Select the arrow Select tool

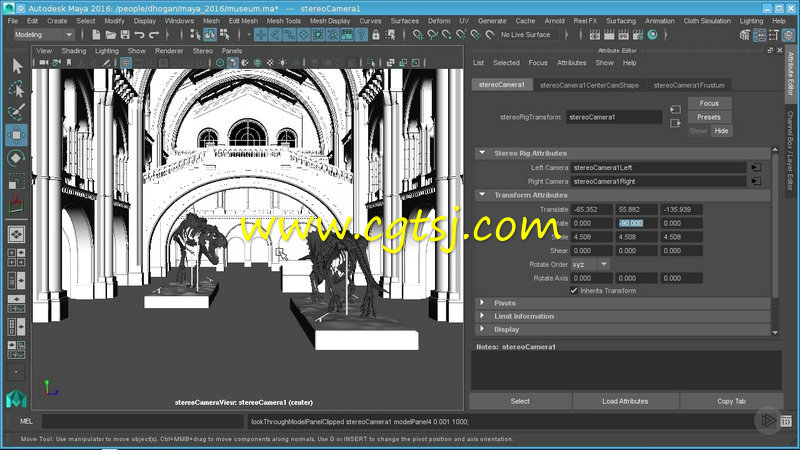click(17, 66)
